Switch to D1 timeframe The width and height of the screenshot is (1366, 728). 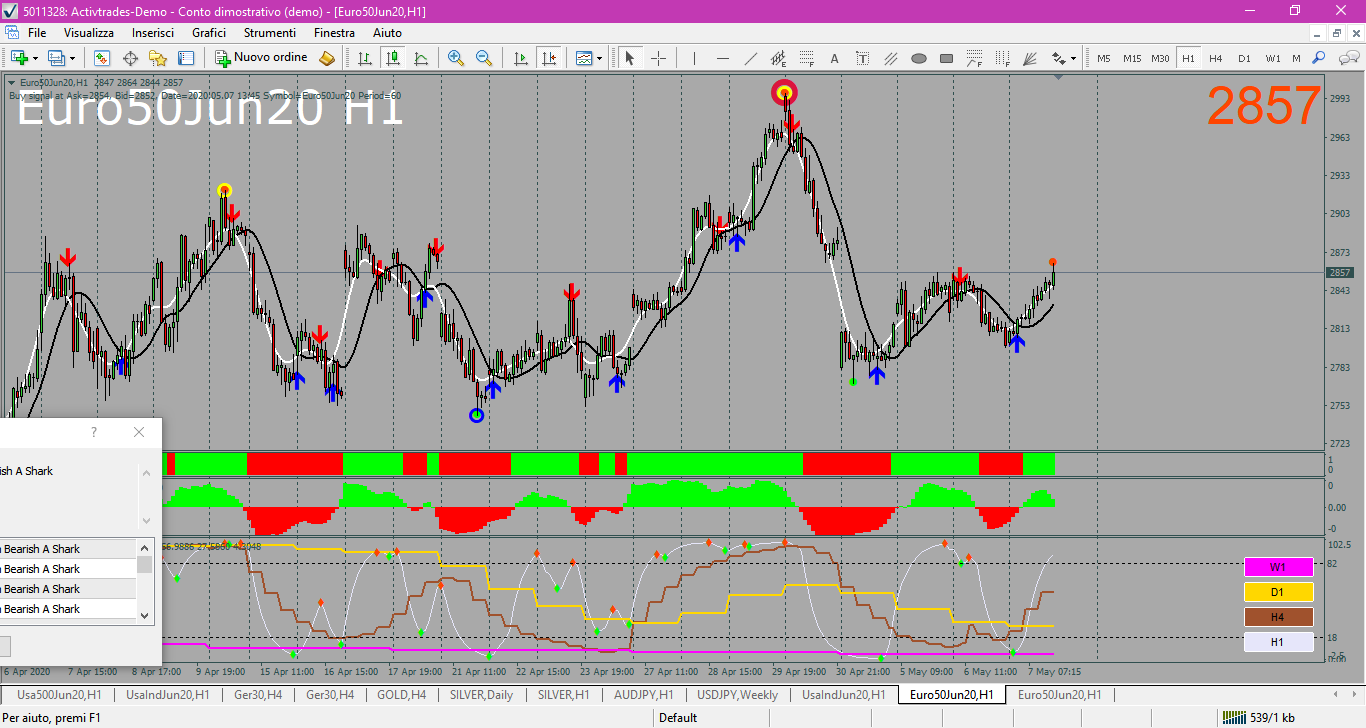[1244, 58]
